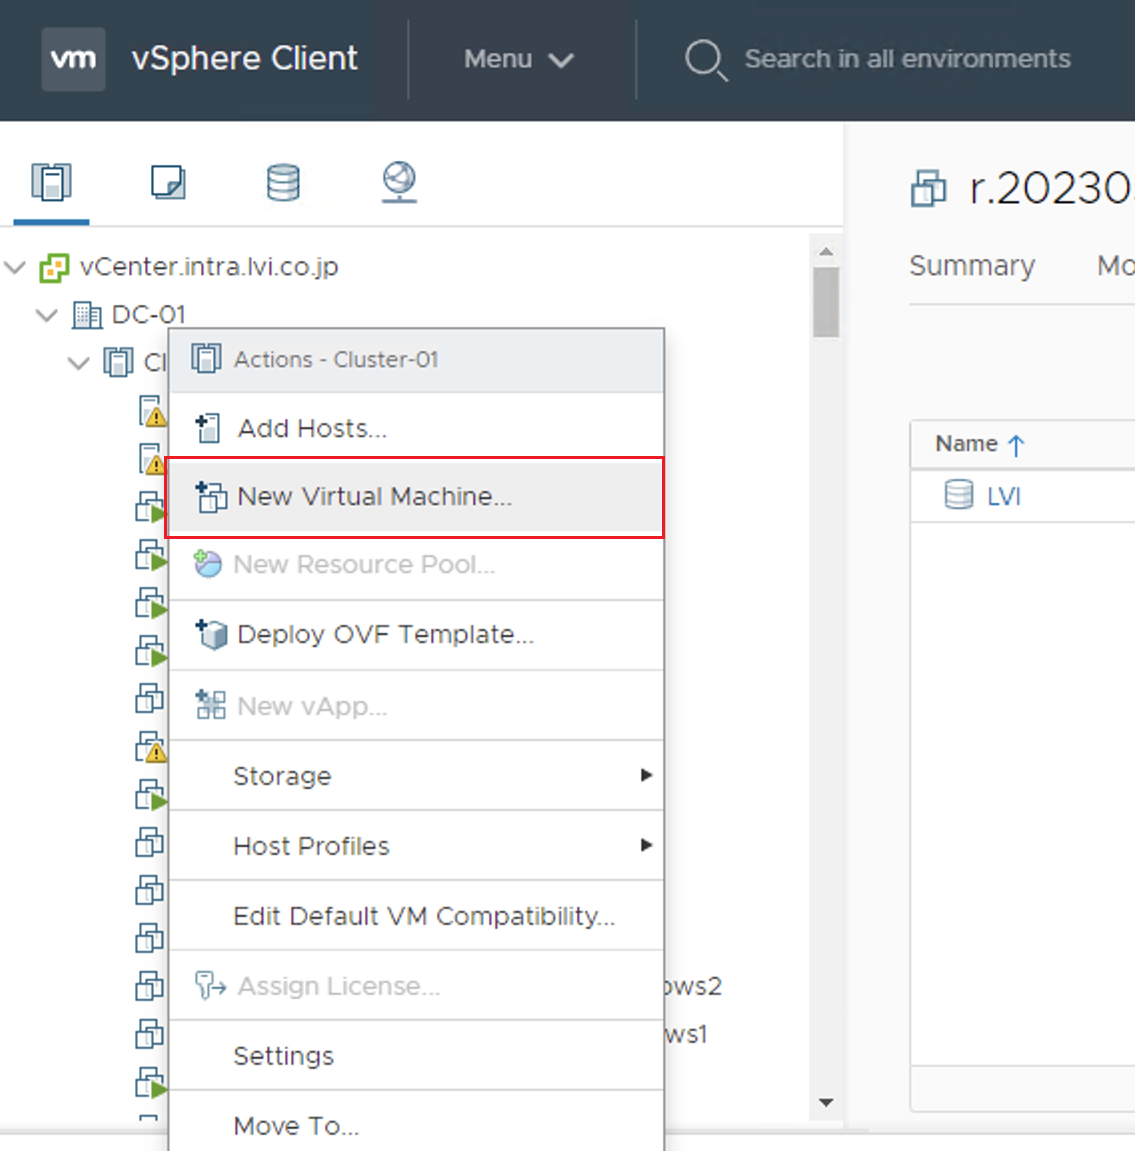This screenshot has width=1135, height=1151.
Task: Switch to VMs and Templates view icon
Action: (x=168, y=181)
